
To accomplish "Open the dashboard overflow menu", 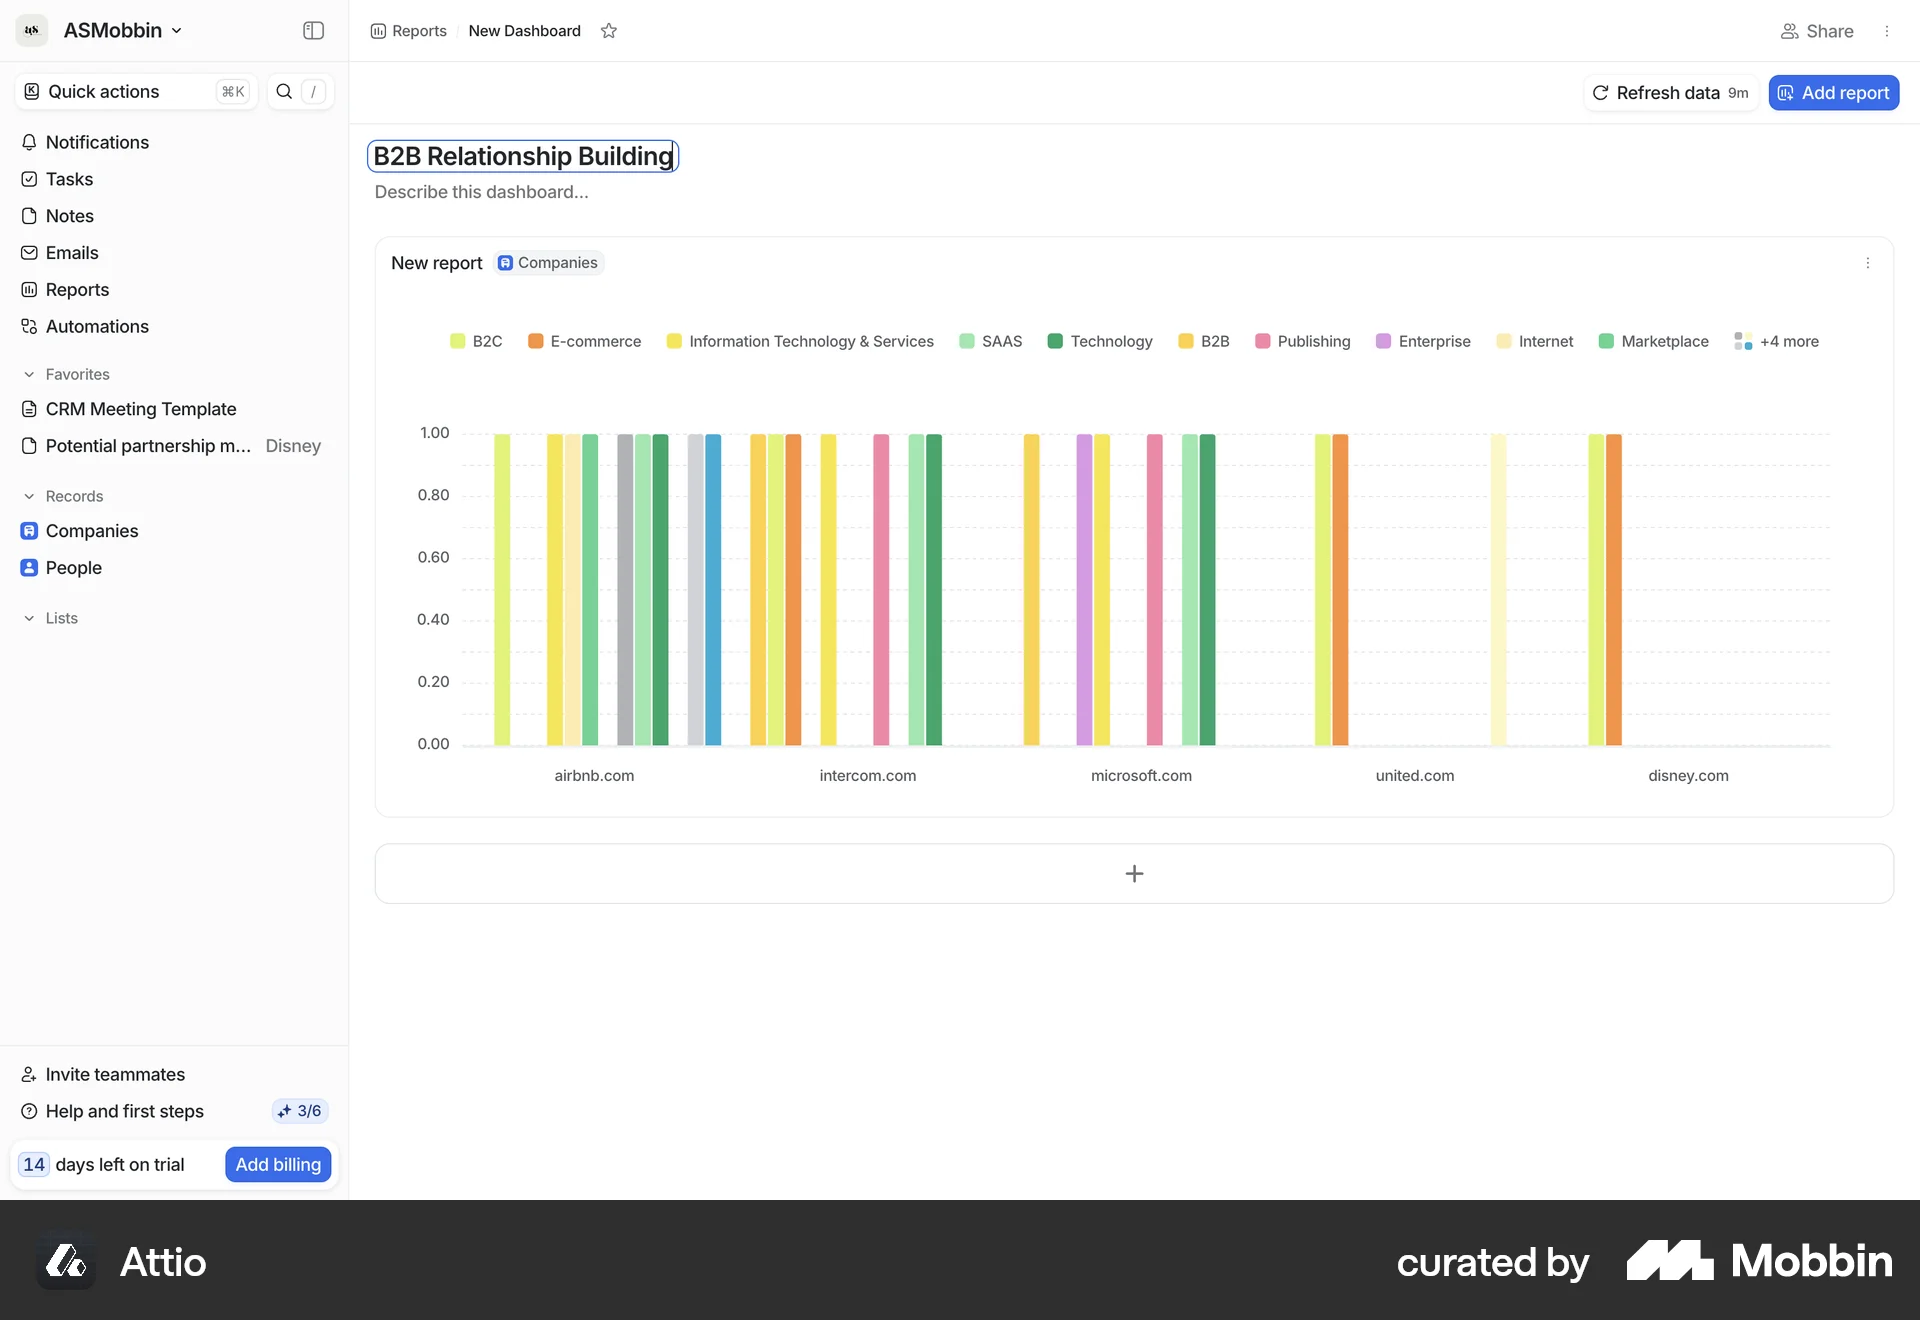I will [1888, 31].
